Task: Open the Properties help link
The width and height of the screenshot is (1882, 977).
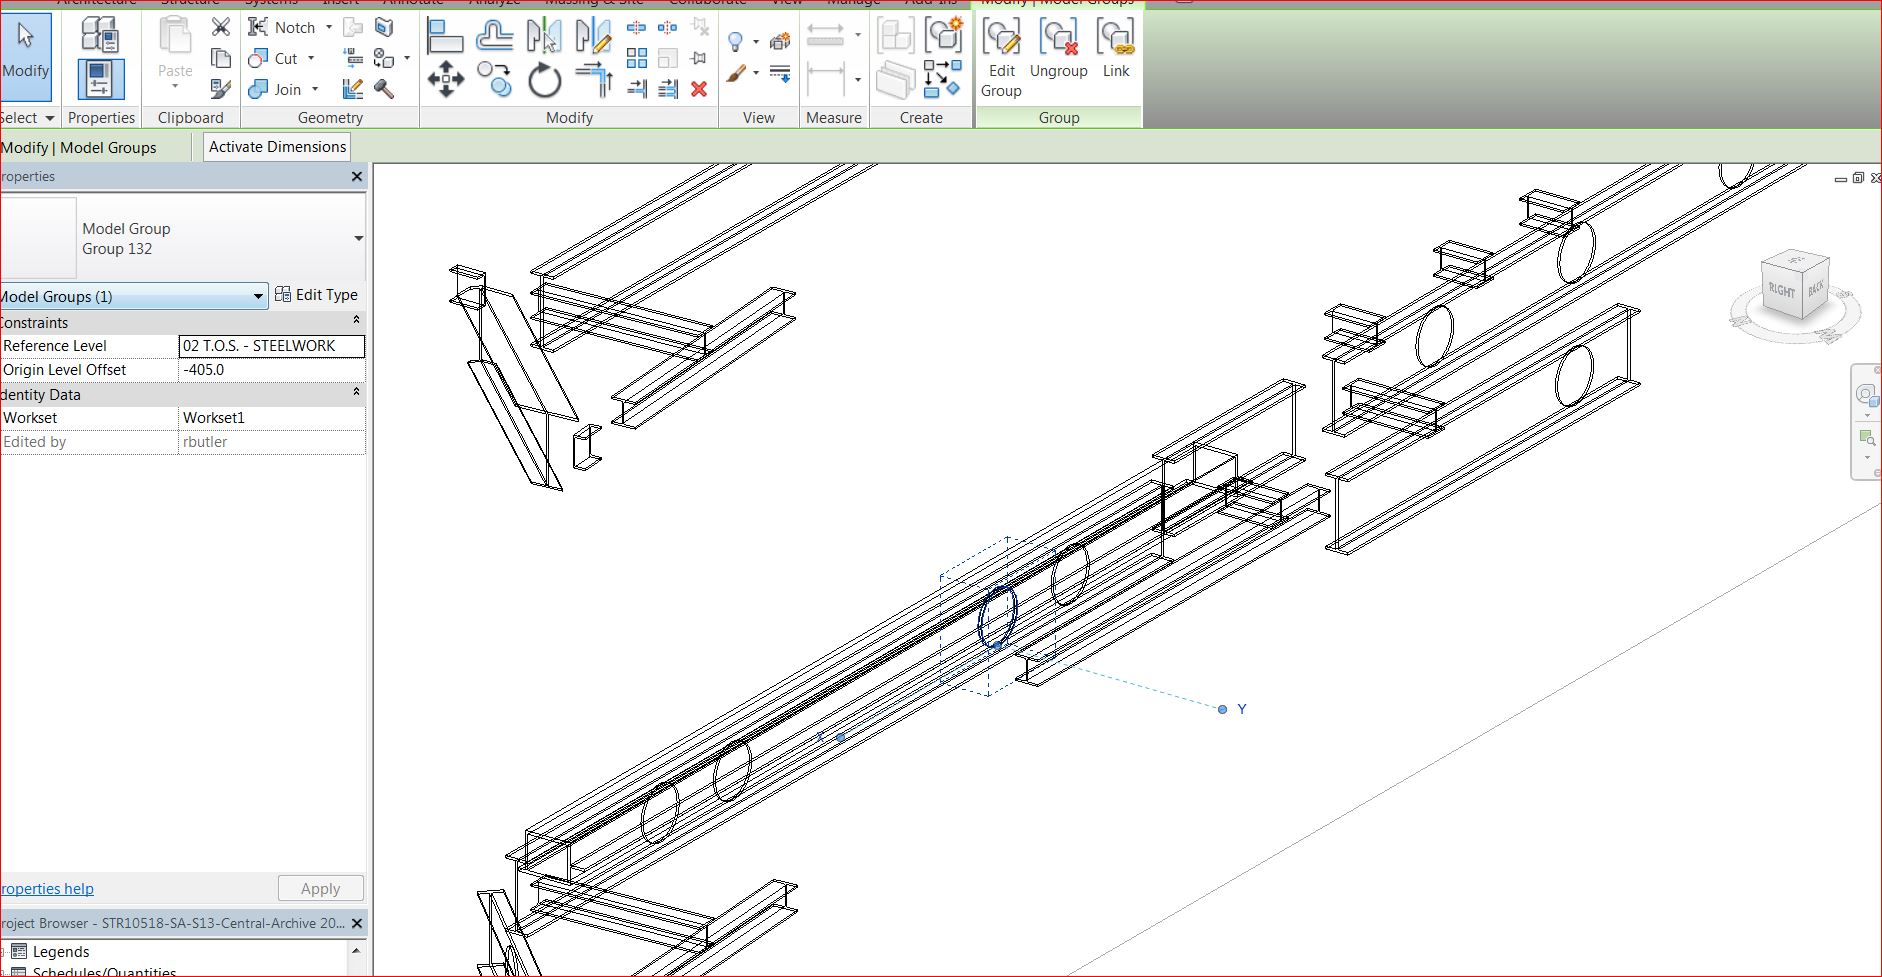Action: coord(48,889)
